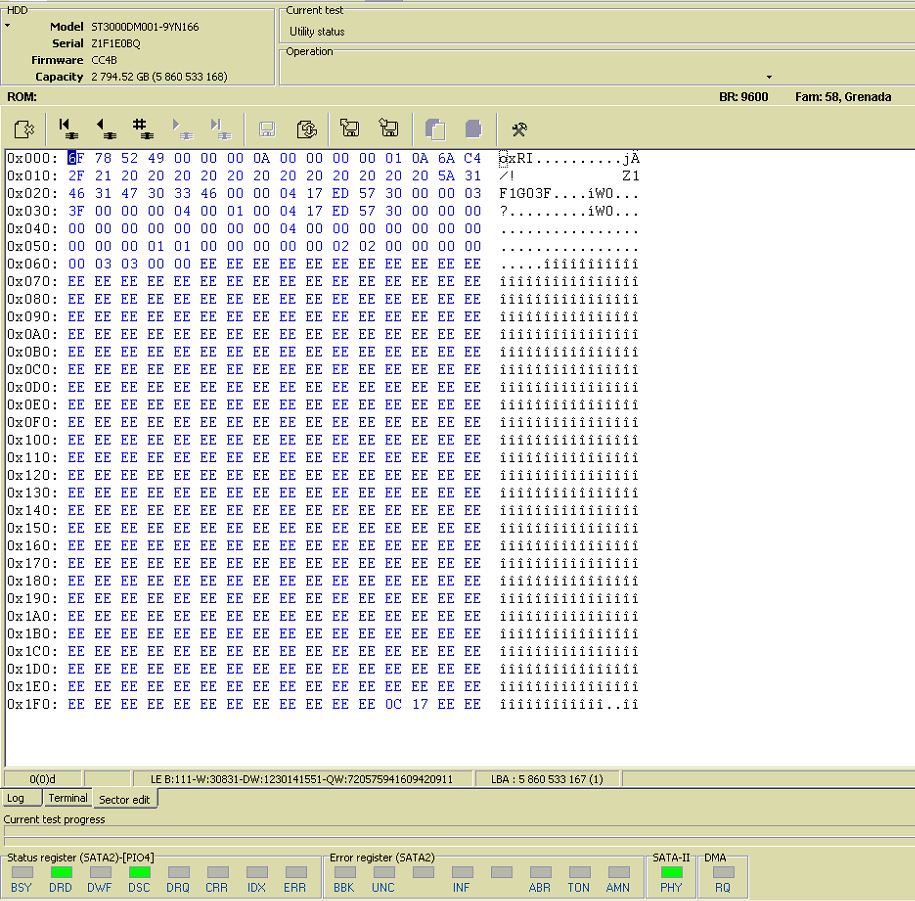Image resolution: width=915 pixels, height=901 pixels.
Task: Click the BBK error indicator
Action: 344,872
